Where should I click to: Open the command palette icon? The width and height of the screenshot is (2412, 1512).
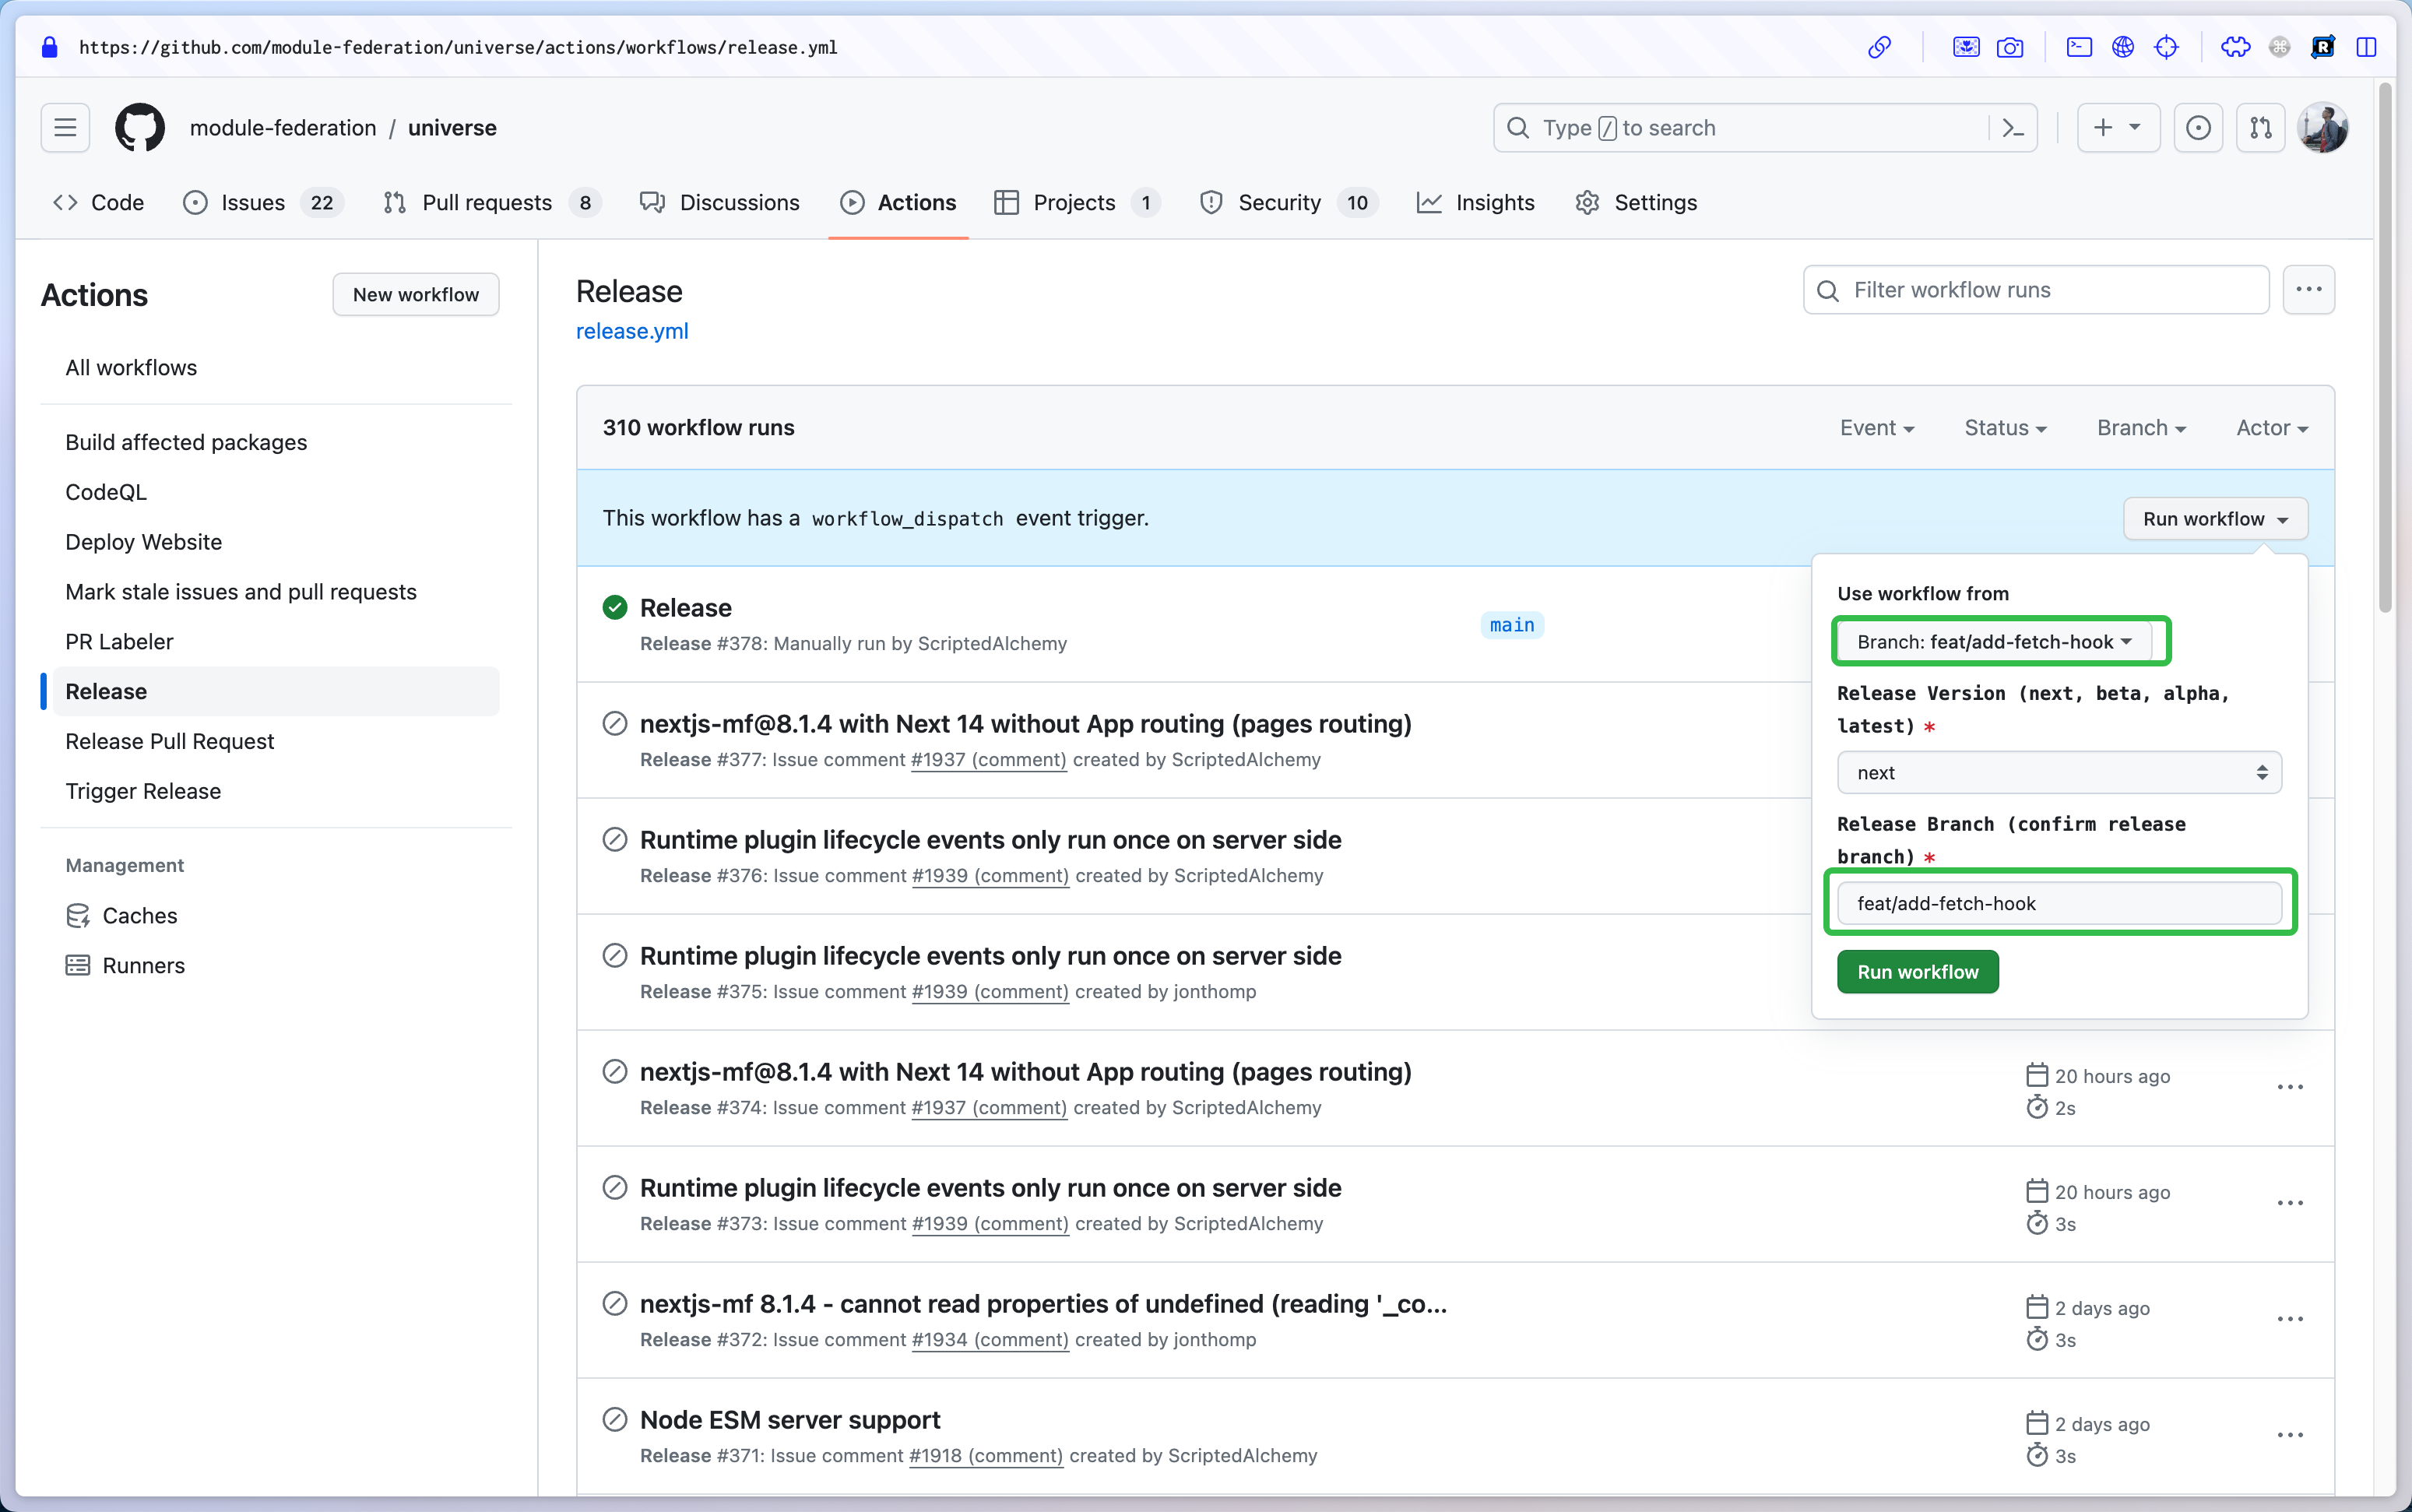(x=2013, y=128)
